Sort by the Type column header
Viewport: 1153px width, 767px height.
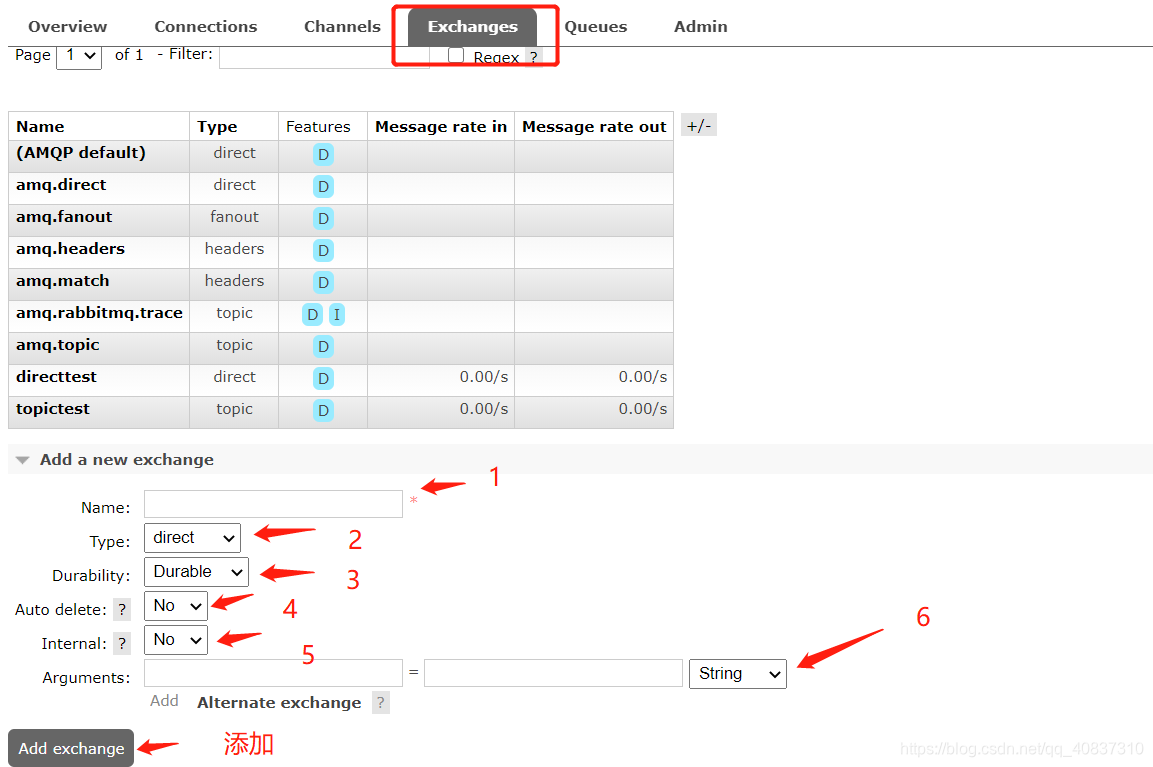pos(217,126)
